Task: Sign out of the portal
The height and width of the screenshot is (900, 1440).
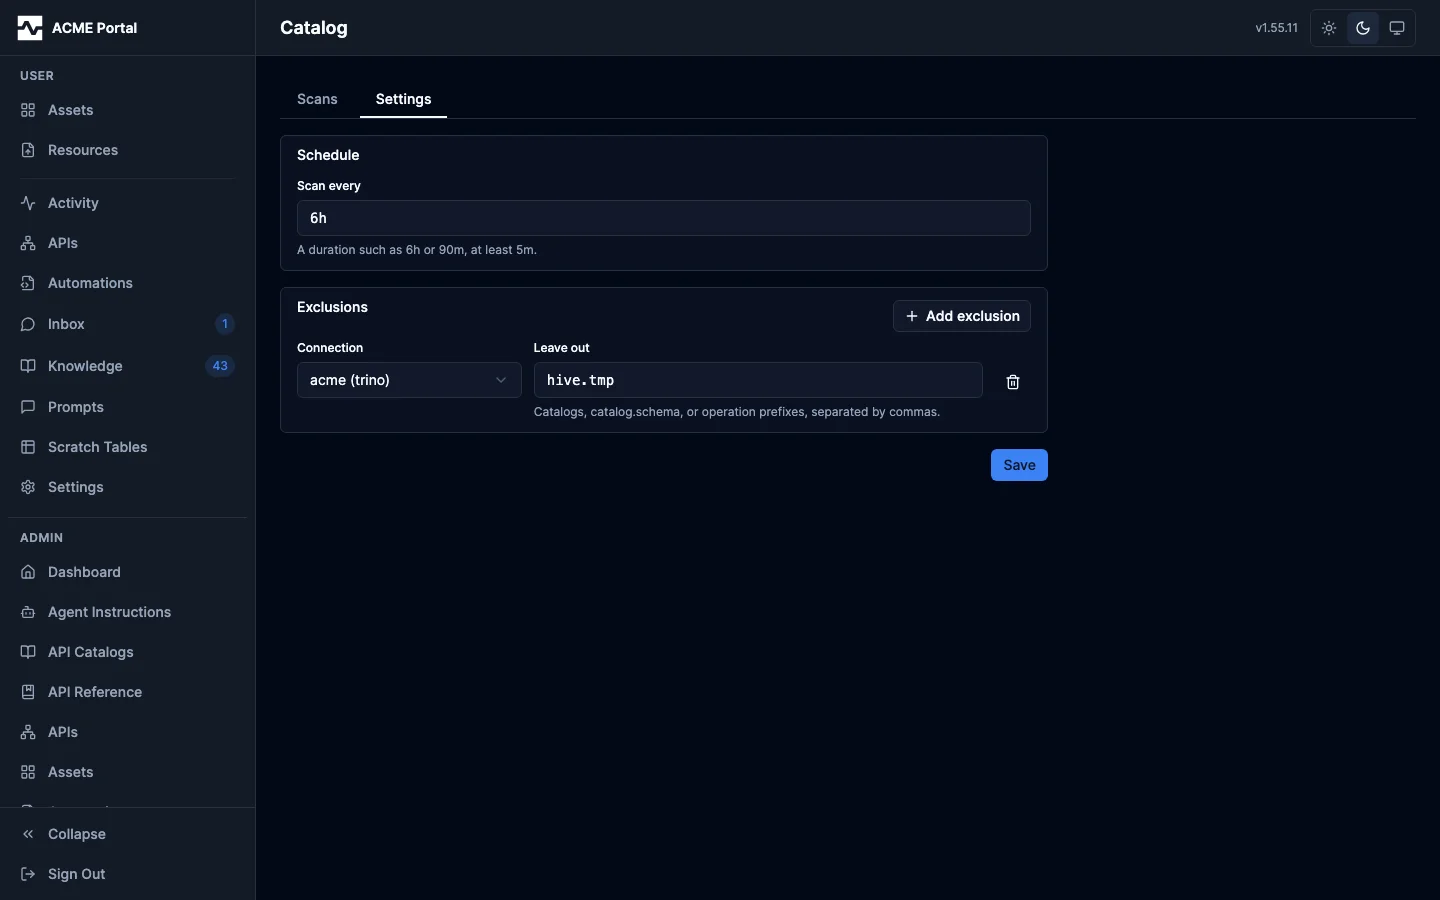Action: coord(127,874)
